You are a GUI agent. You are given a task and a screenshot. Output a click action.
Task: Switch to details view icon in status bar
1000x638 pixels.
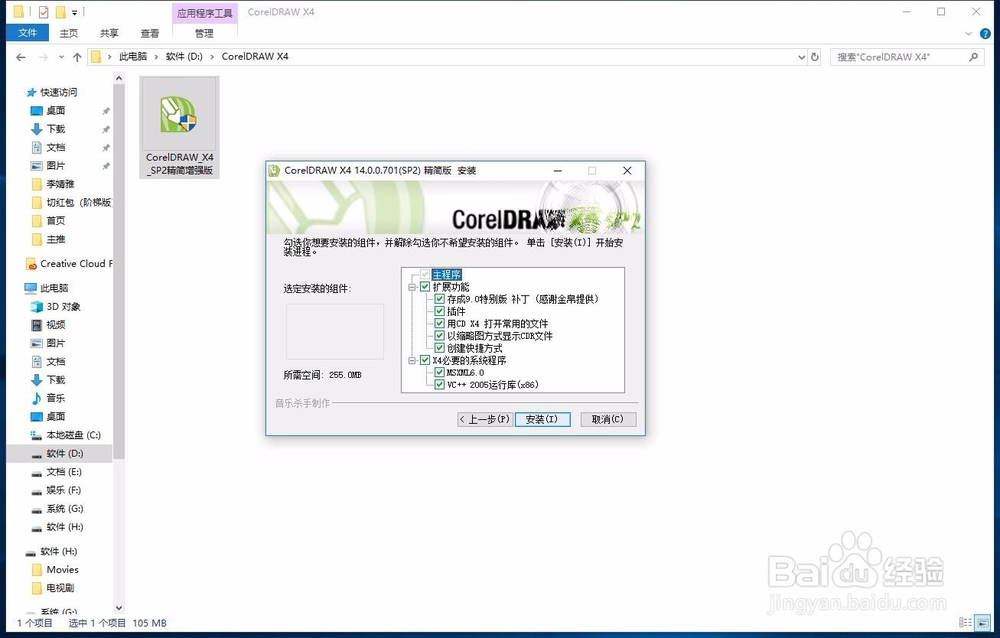[x=966, y=623]
